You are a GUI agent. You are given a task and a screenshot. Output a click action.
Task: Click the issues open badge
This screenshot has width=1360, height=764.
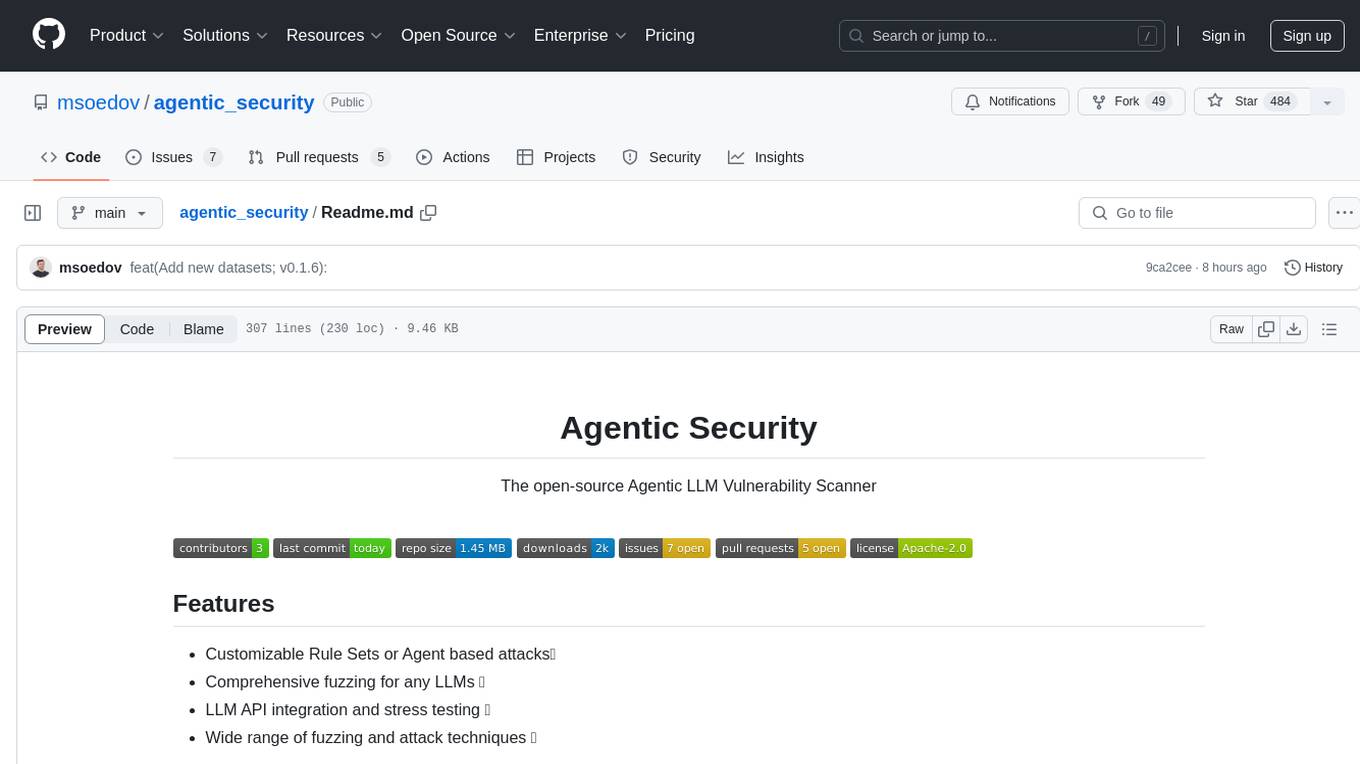click(x=665, y=548)
